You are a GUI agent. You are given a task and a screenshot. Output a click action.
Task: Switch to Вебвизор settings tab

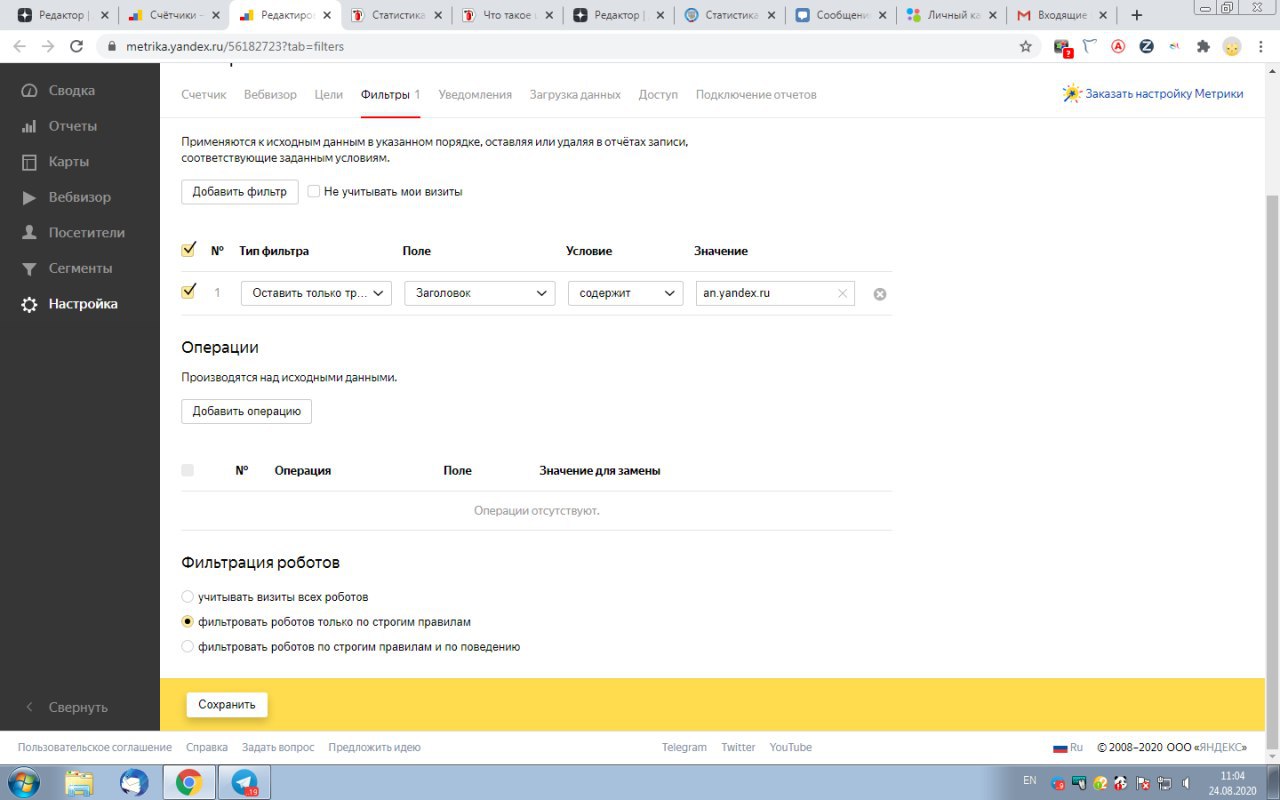pos(270,94)
